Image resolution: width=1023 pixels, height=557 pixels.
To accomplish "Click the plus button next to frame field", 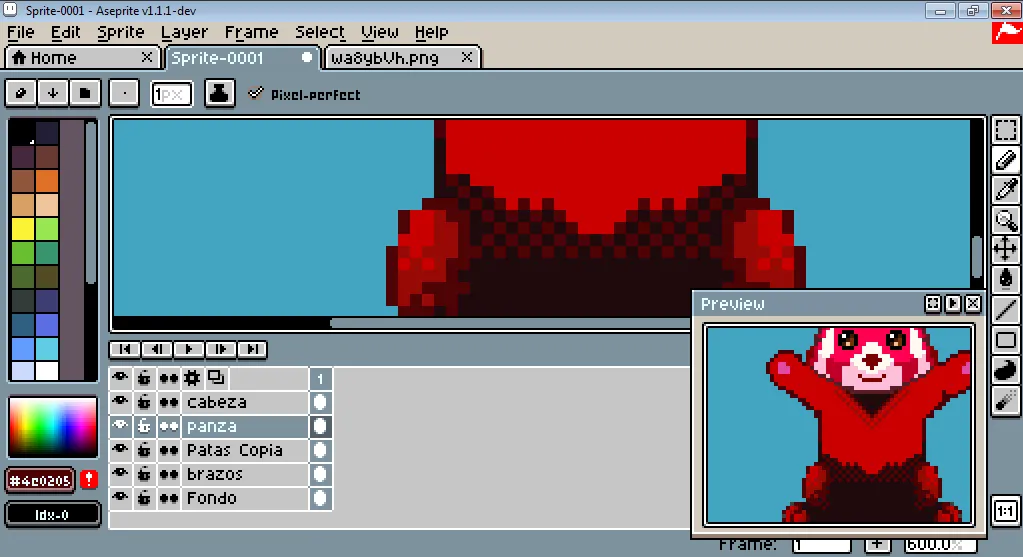I will 877,543.
